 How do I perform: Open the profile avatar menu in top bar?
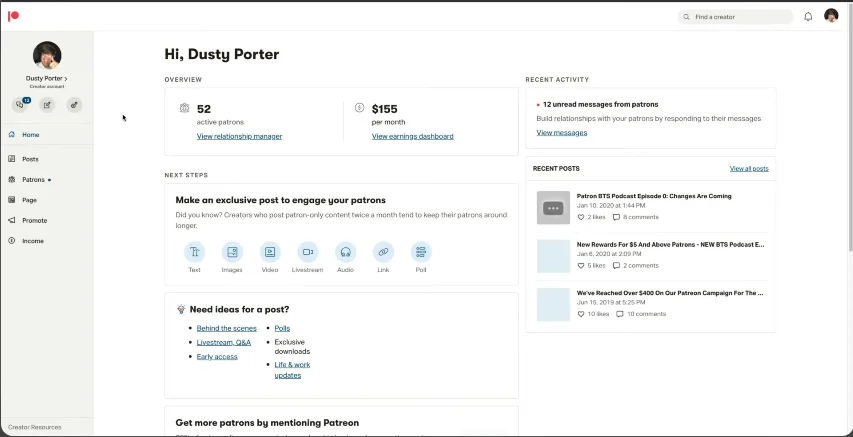pos(831,16)
